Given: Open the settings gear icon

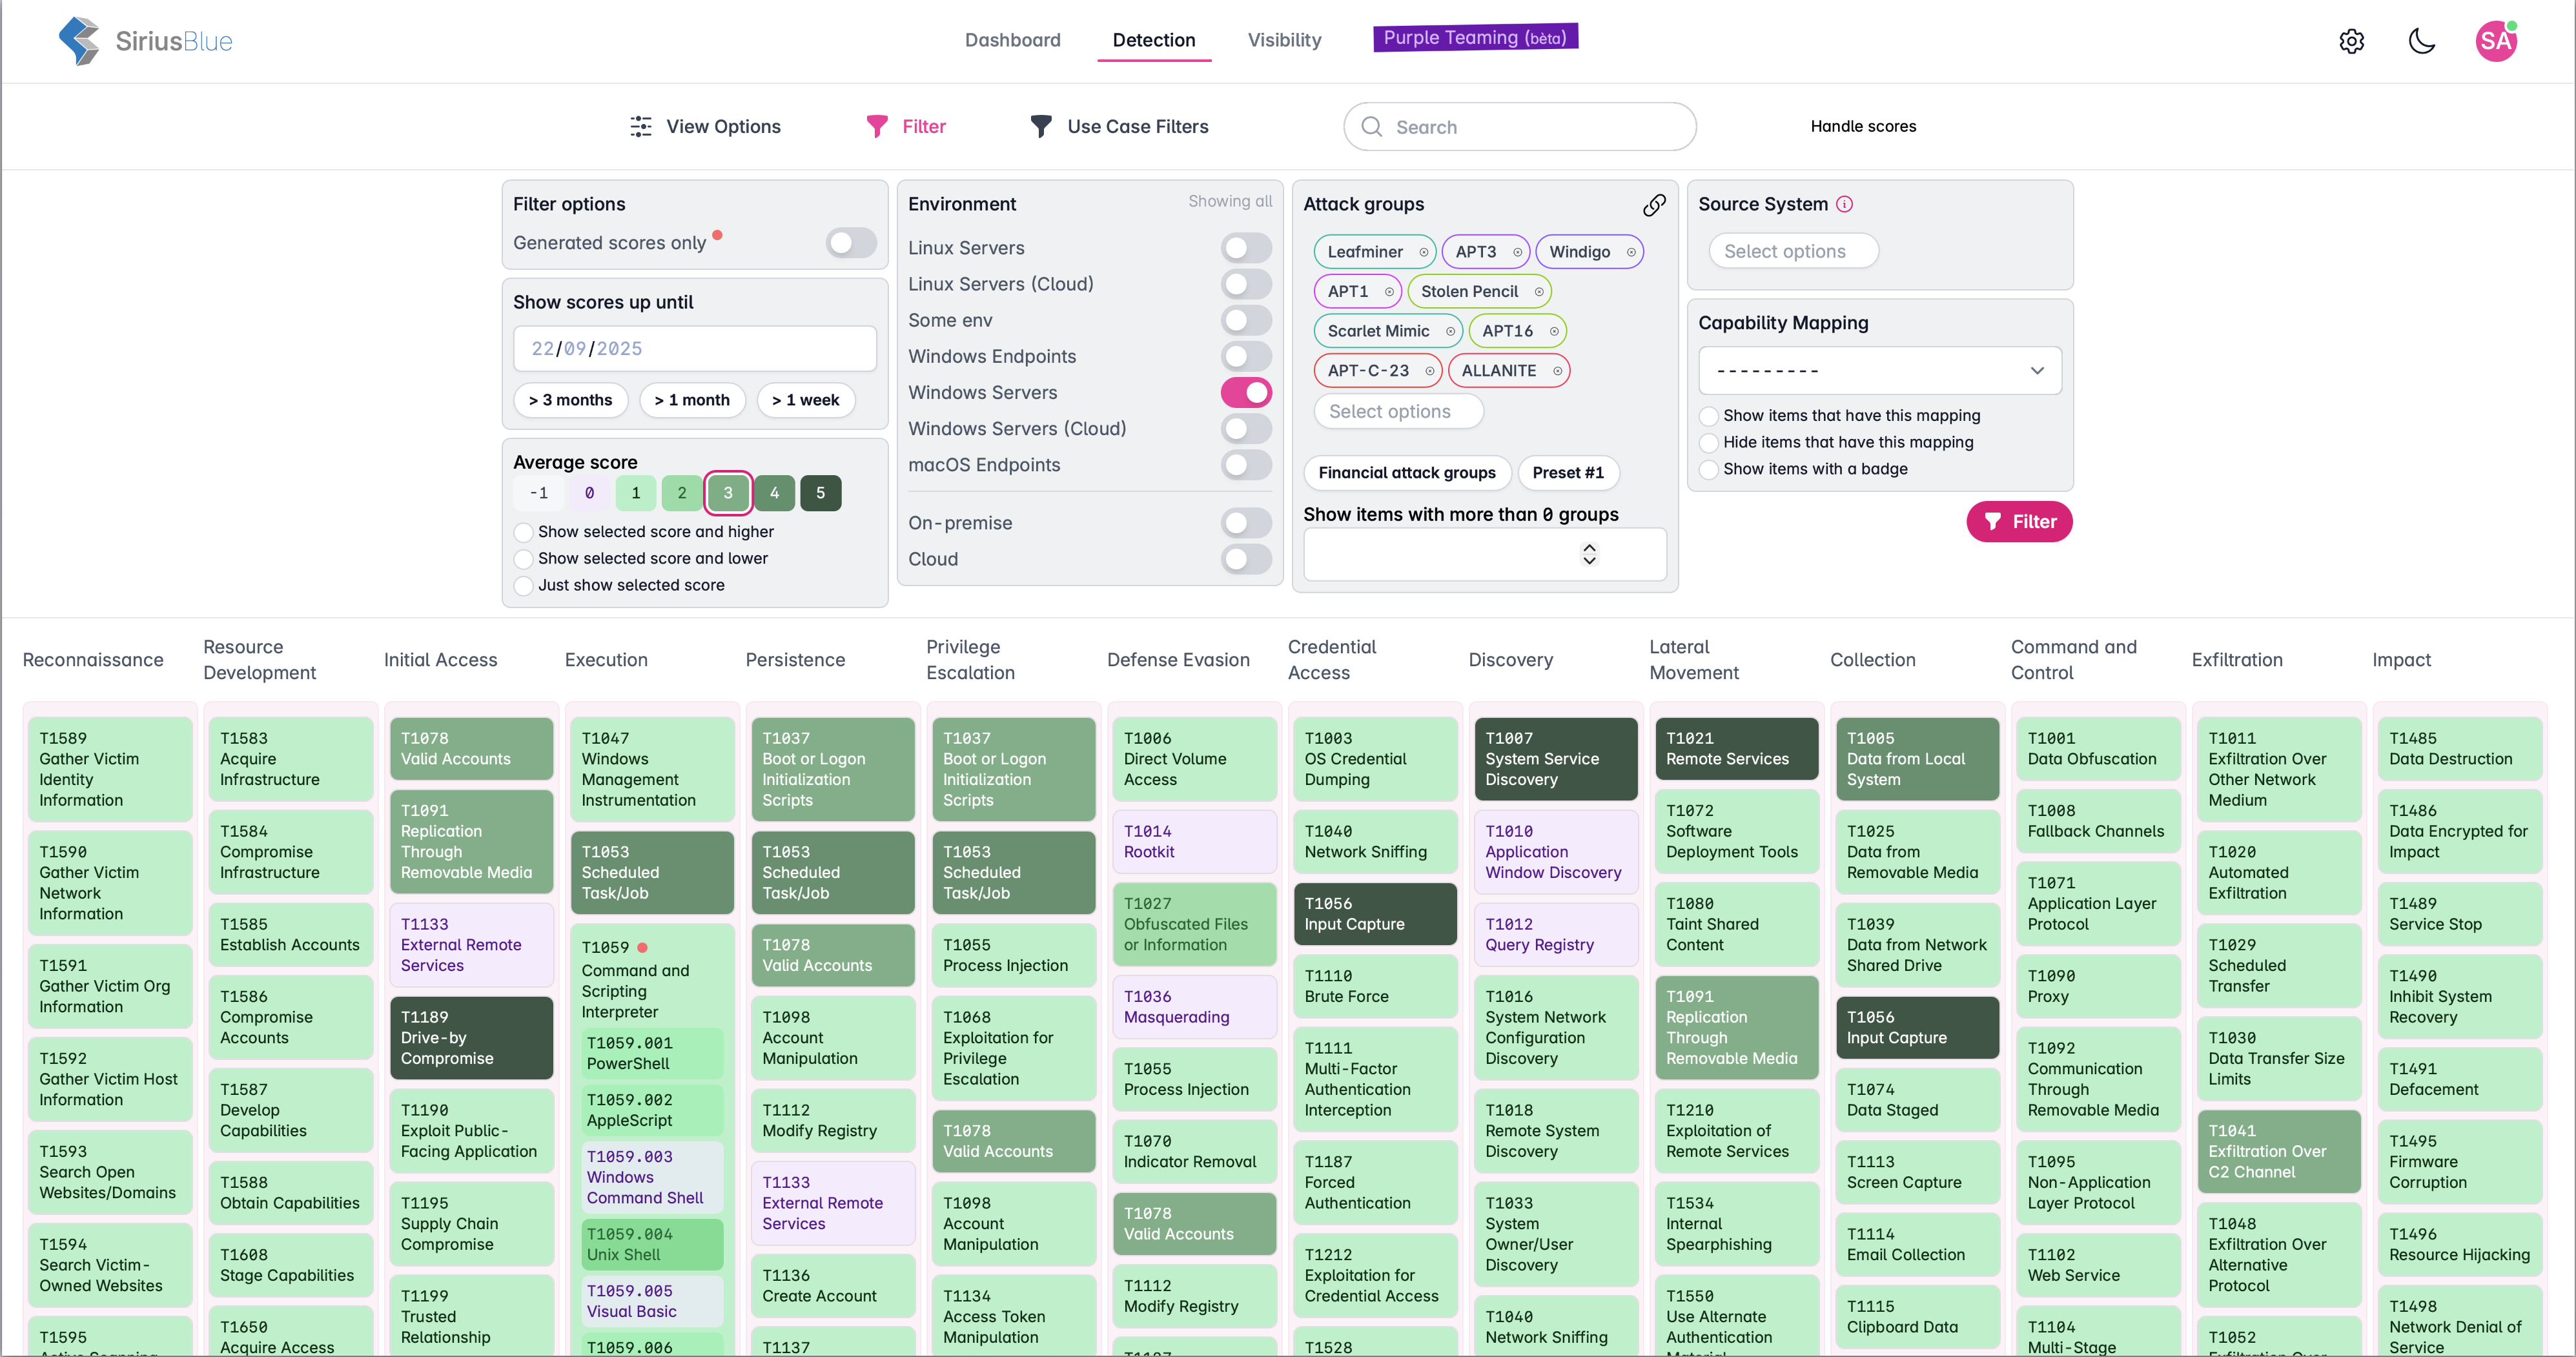Looking at the screenshot, I should click(2351, 41).
